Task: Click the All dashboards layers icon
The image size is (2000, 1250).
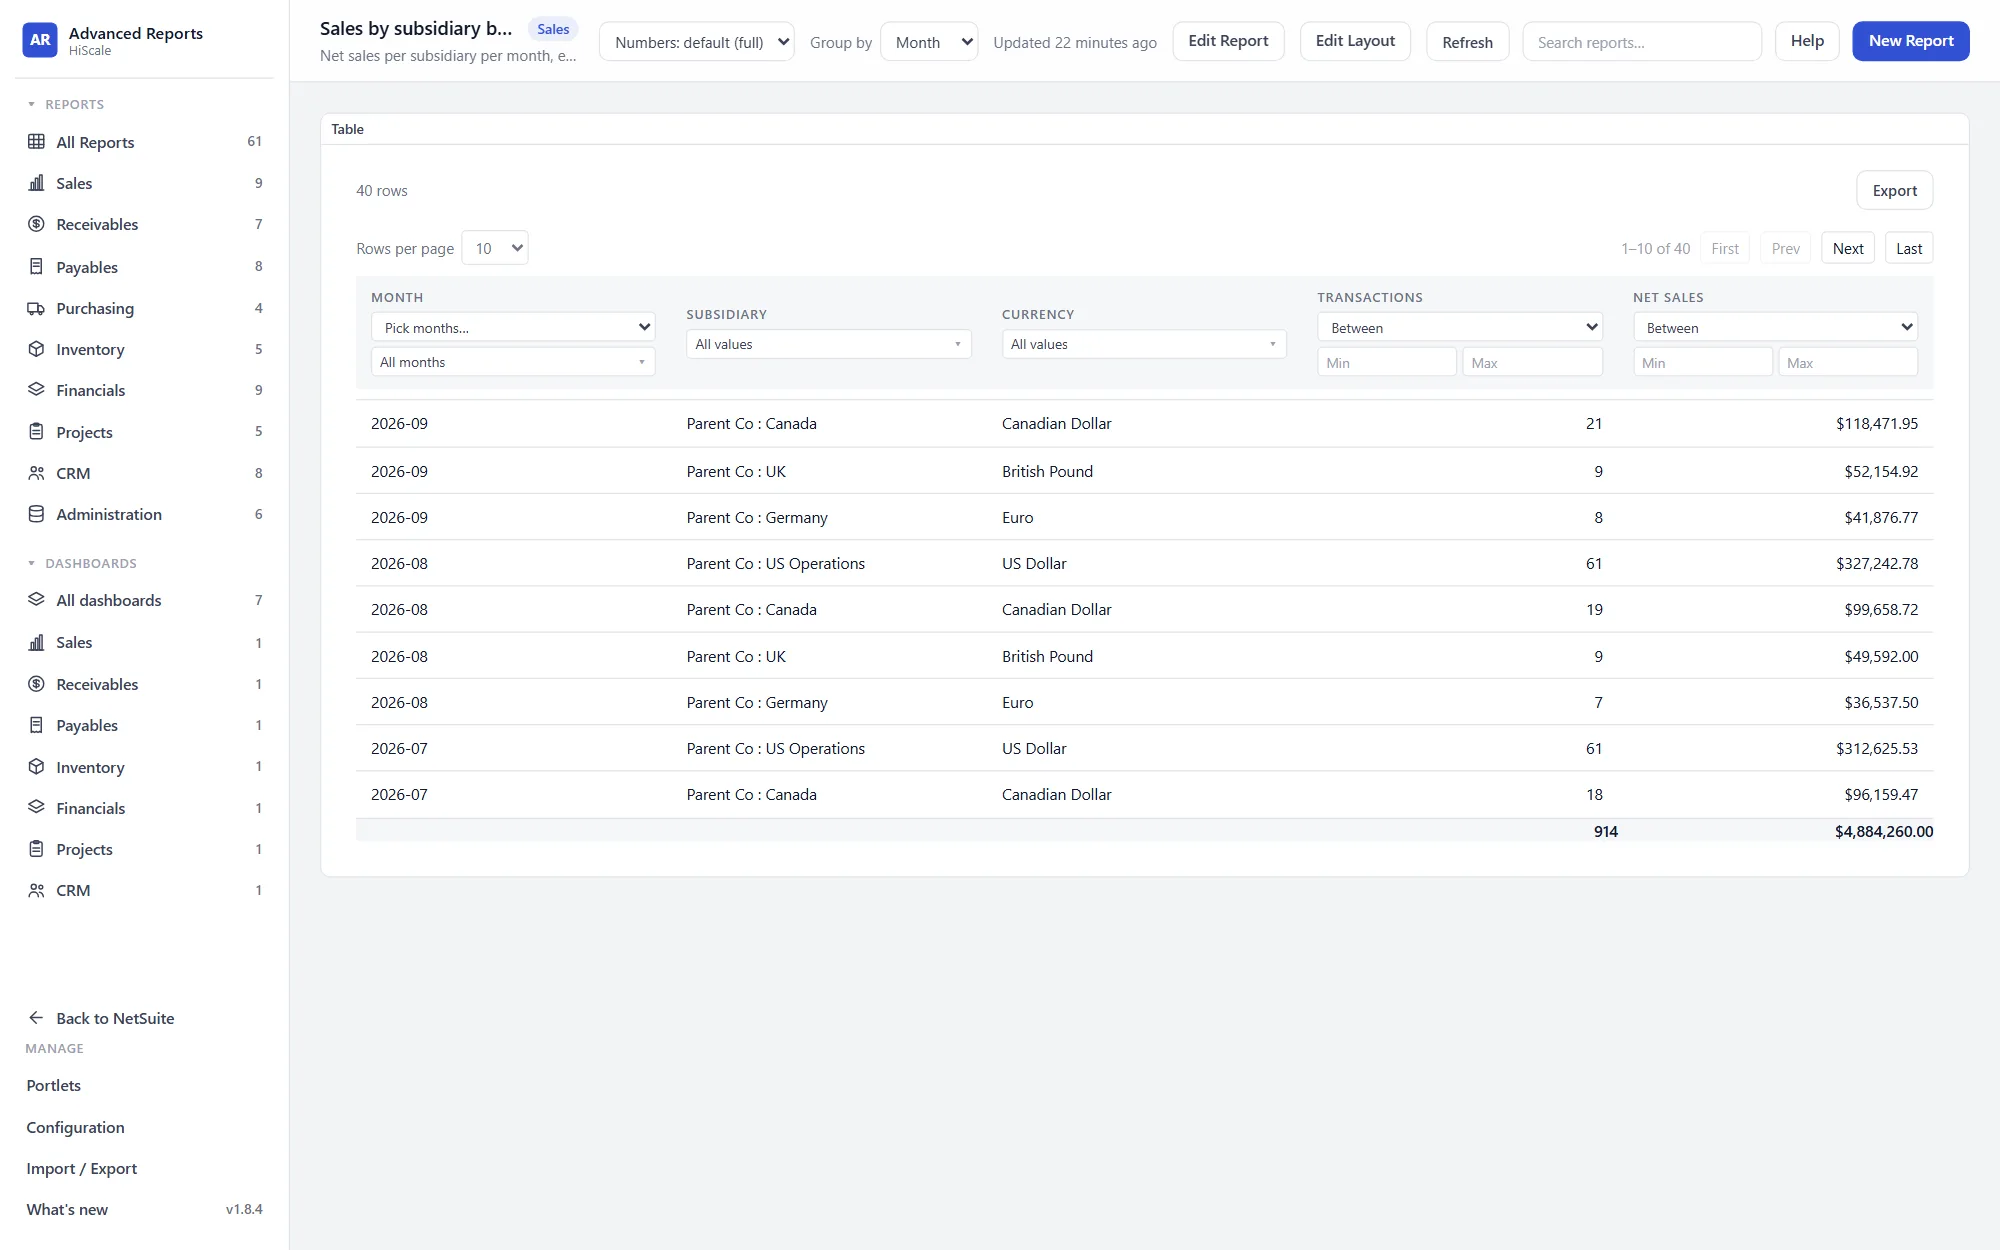Action: tap(36, 600)
